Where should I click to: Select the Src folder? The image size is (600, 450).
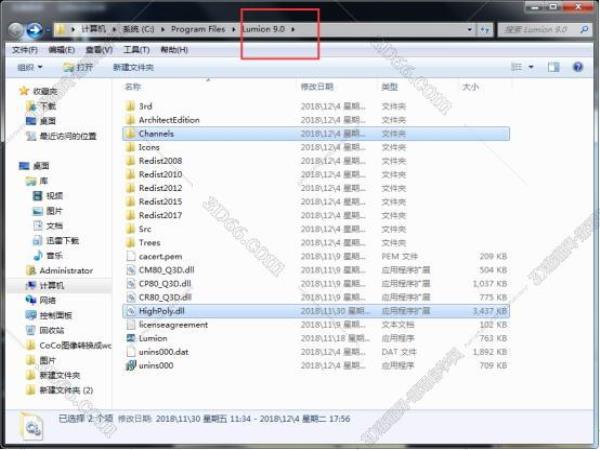click(145, 229)
